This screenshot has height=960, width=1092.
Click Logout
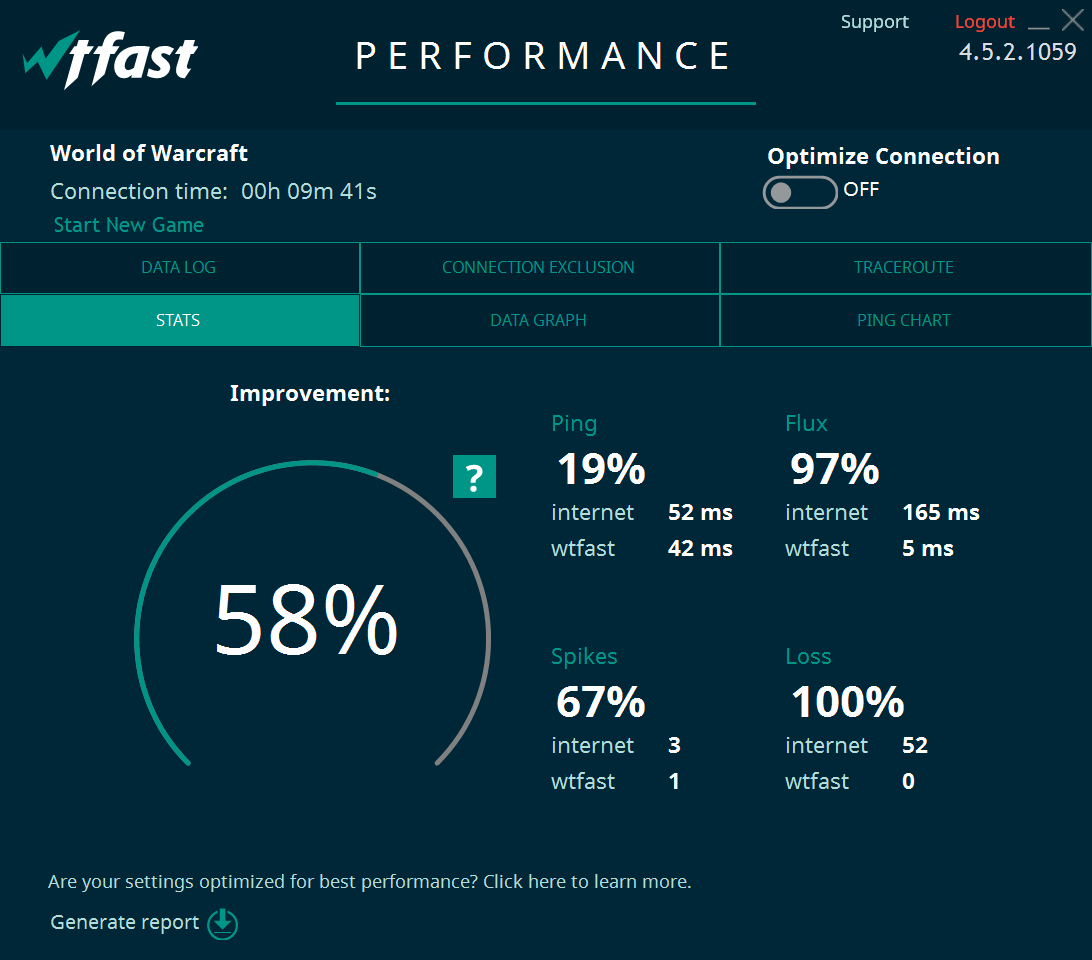(x=984, y=21)
